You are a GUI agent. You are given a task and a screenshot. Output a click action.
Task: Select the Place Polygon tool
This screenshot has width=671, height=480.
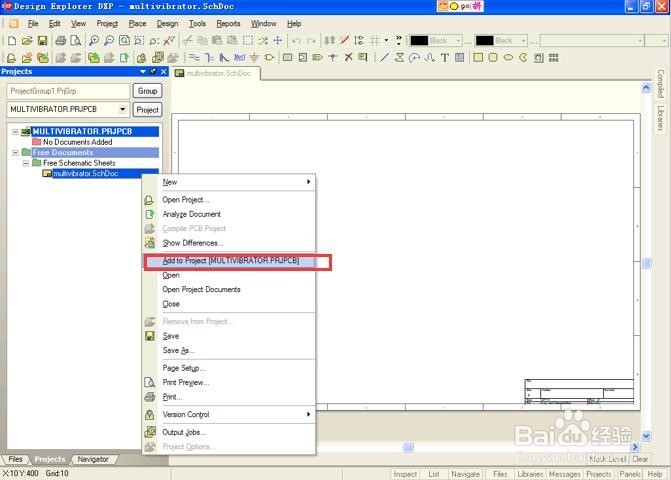point(399,57)
